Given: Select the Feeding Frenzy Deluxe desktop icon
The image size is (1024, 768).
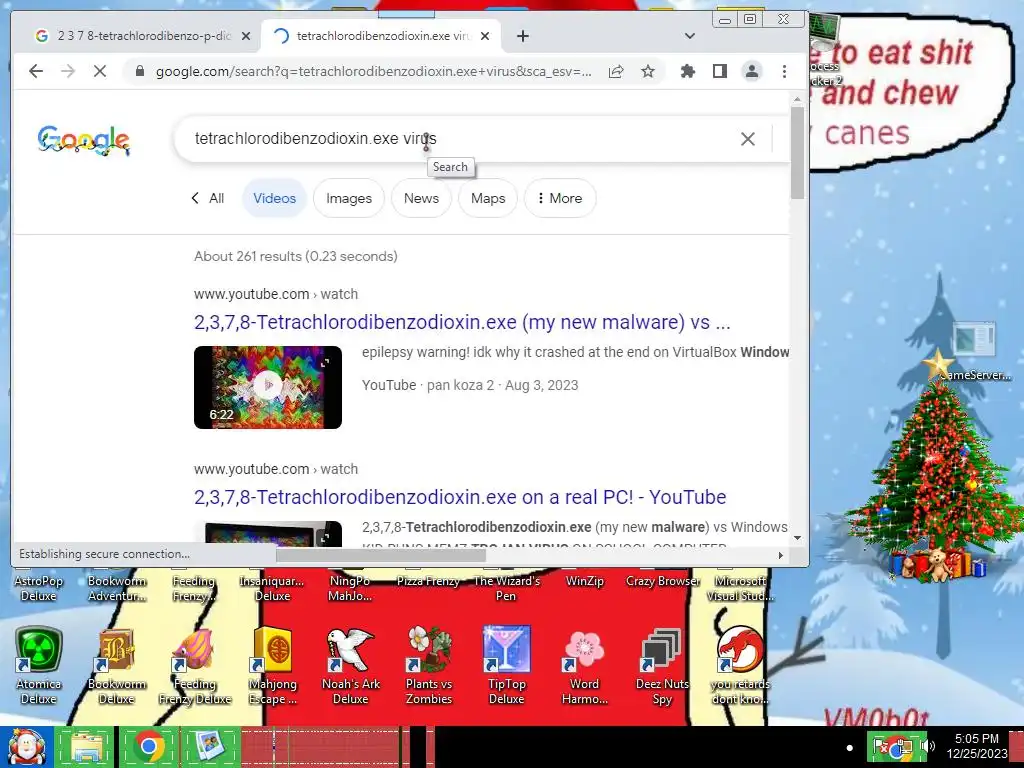Looking at the screenshot, I should pyautogui.click(x=195, y=665).
